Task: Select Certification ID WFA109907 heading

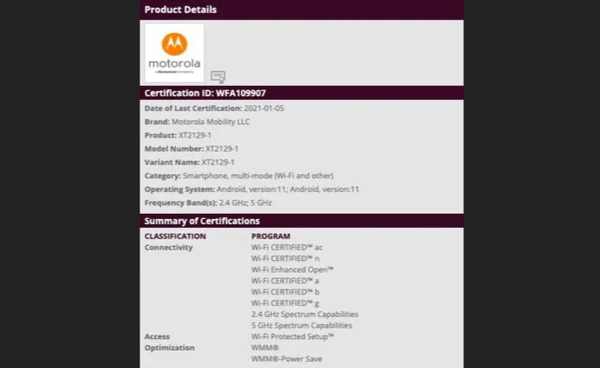Action: 205,93
